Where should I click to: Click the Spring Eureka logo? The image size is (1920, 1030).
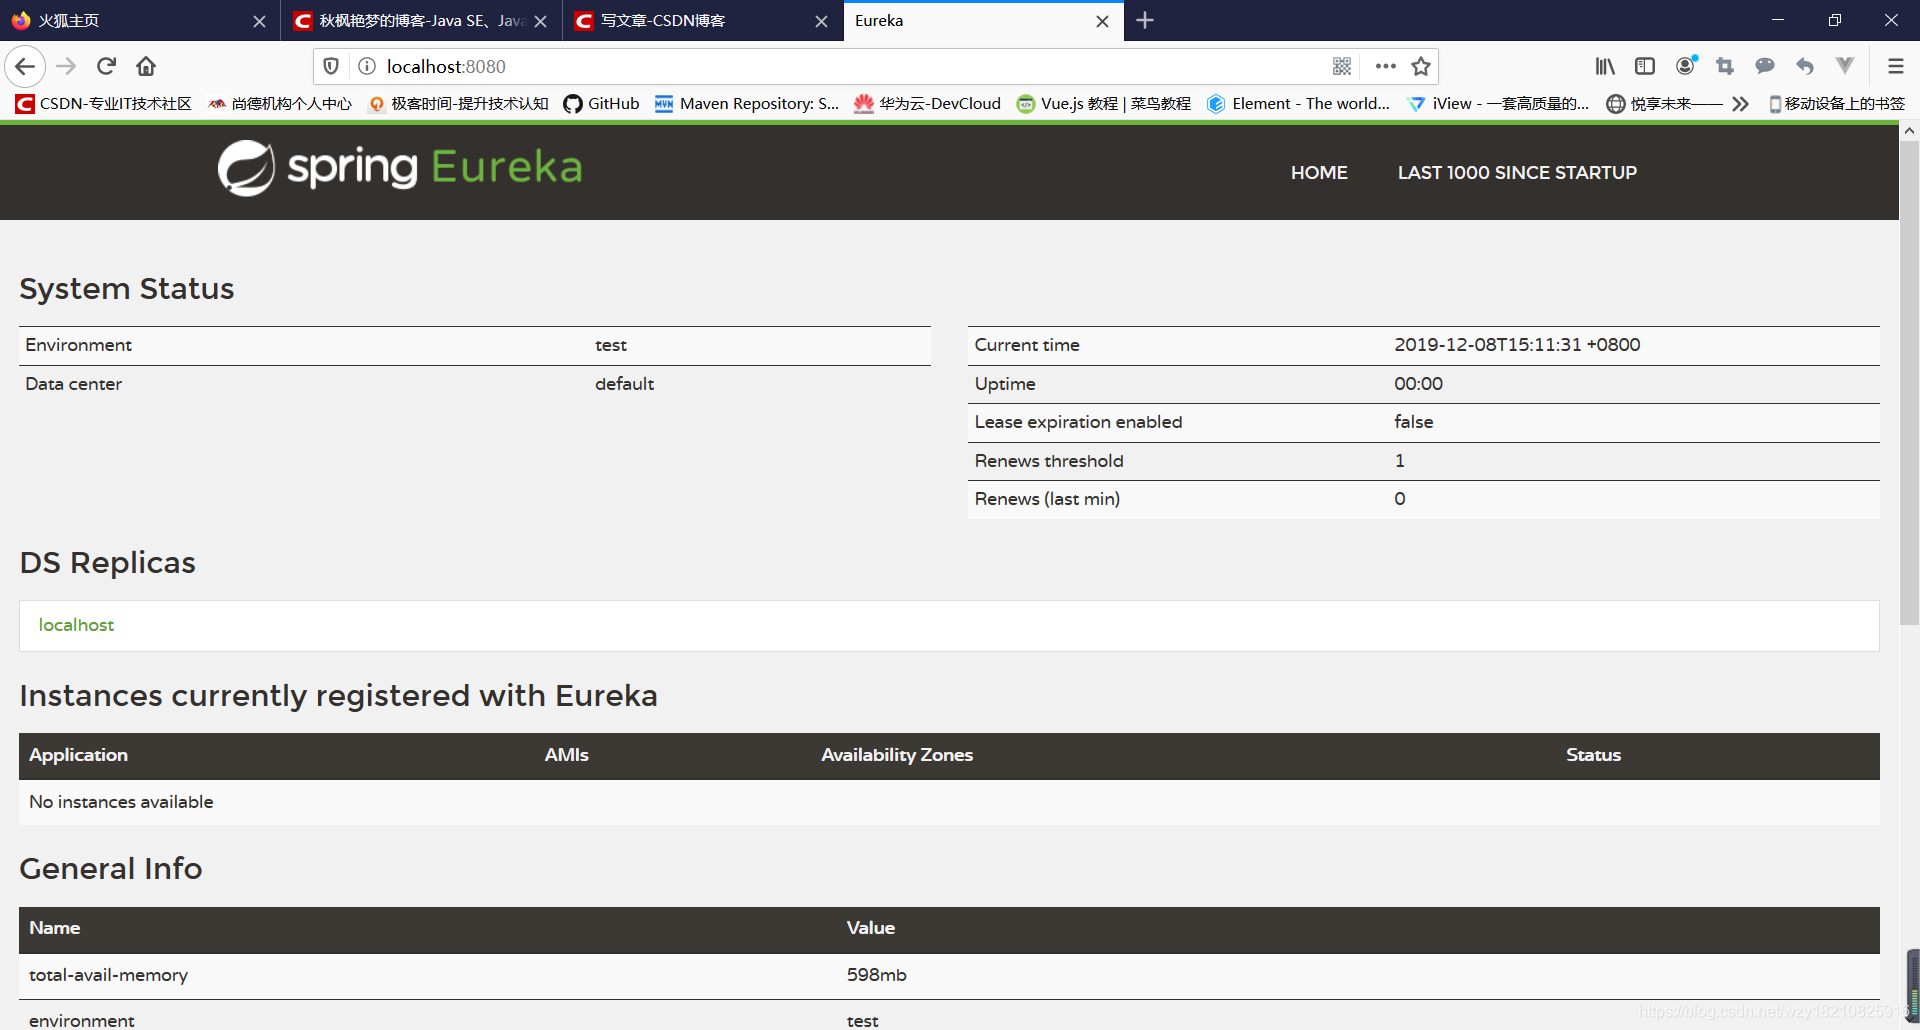point(400,168)
